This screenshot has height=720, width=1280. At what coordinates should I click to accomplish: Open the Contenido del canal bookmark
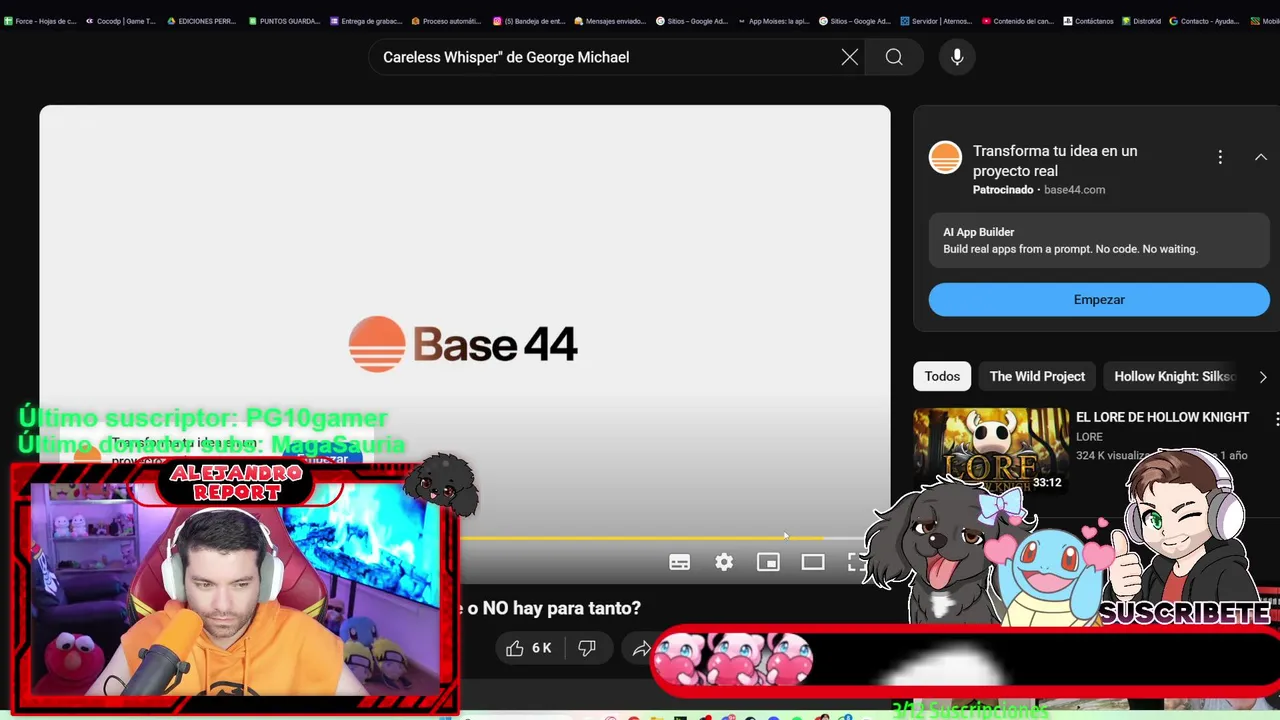click(x=1017, y=21)
